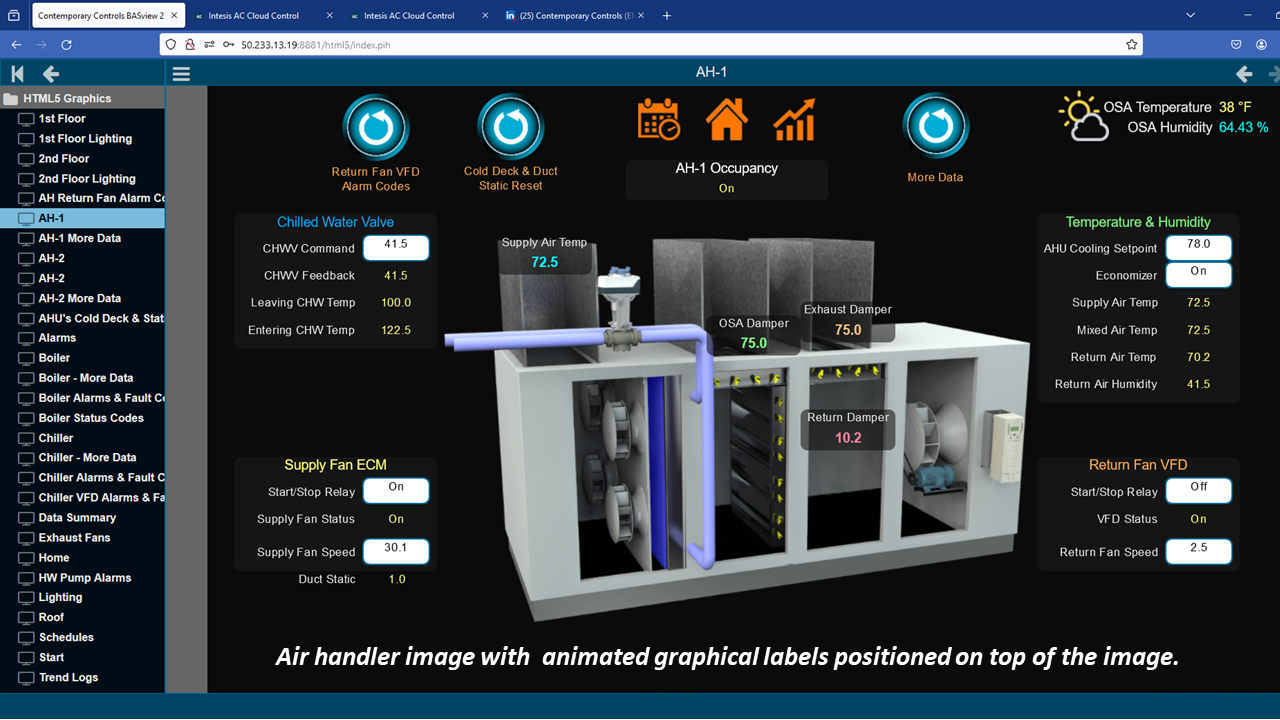Open the hamburger menu in header bar
The width and height of the screenshot is (1280, 720).
[181, 74]
